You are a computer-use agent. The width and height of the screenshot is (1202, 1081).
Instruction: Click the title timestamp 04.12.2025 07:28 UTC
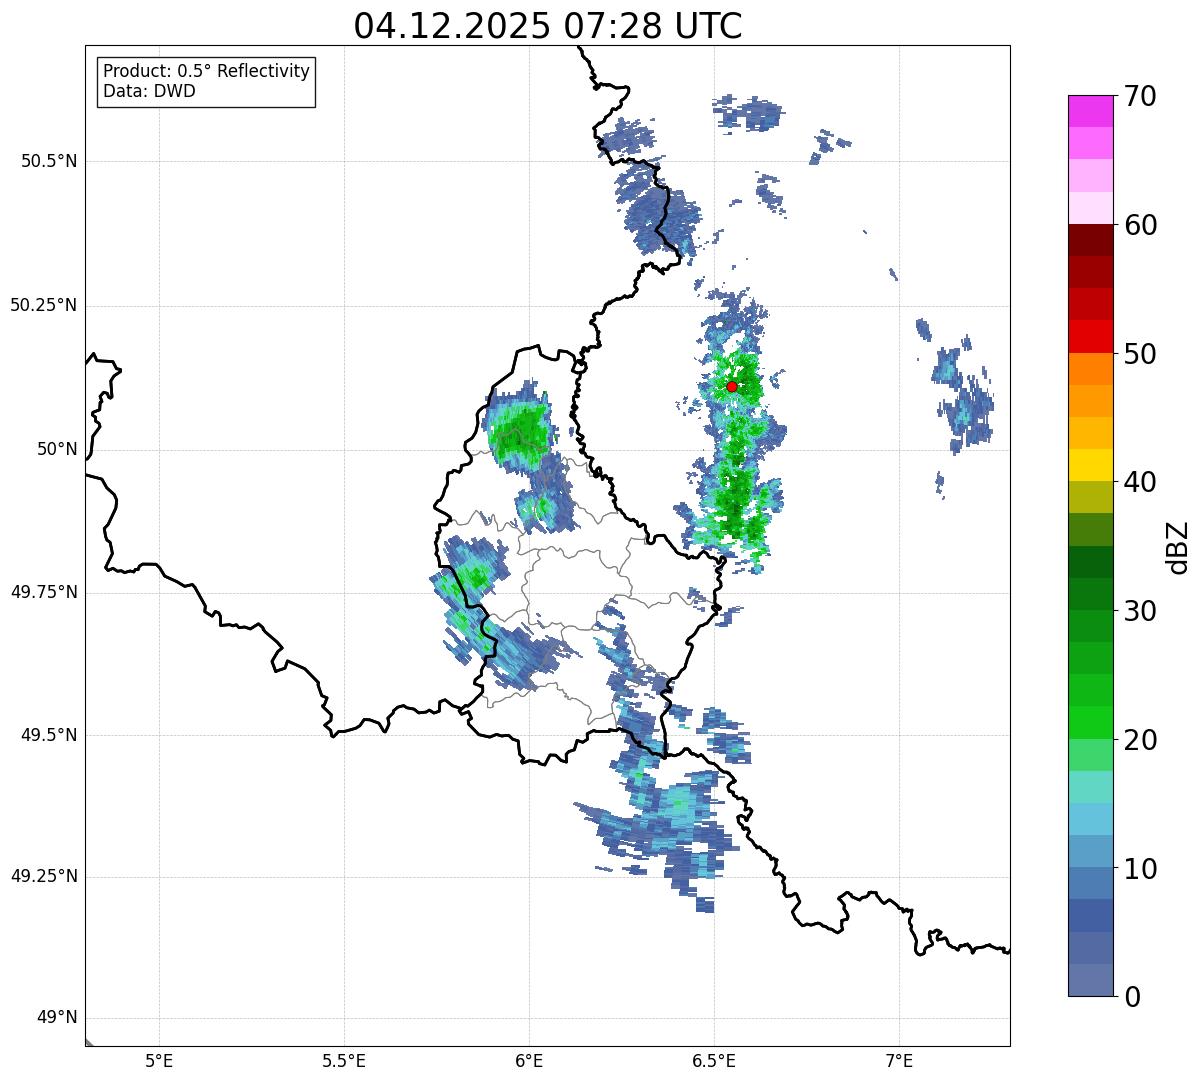[x=548, y=26]
